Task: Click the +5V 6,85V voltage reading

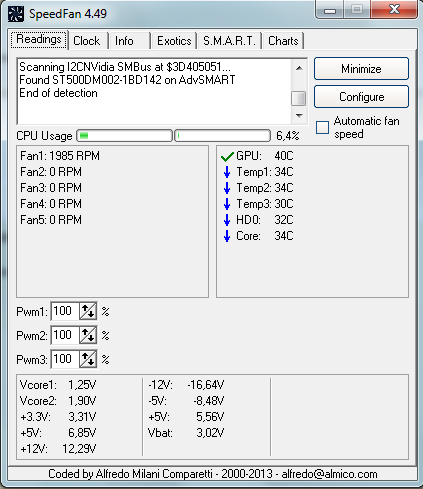Action: point(58,433)
